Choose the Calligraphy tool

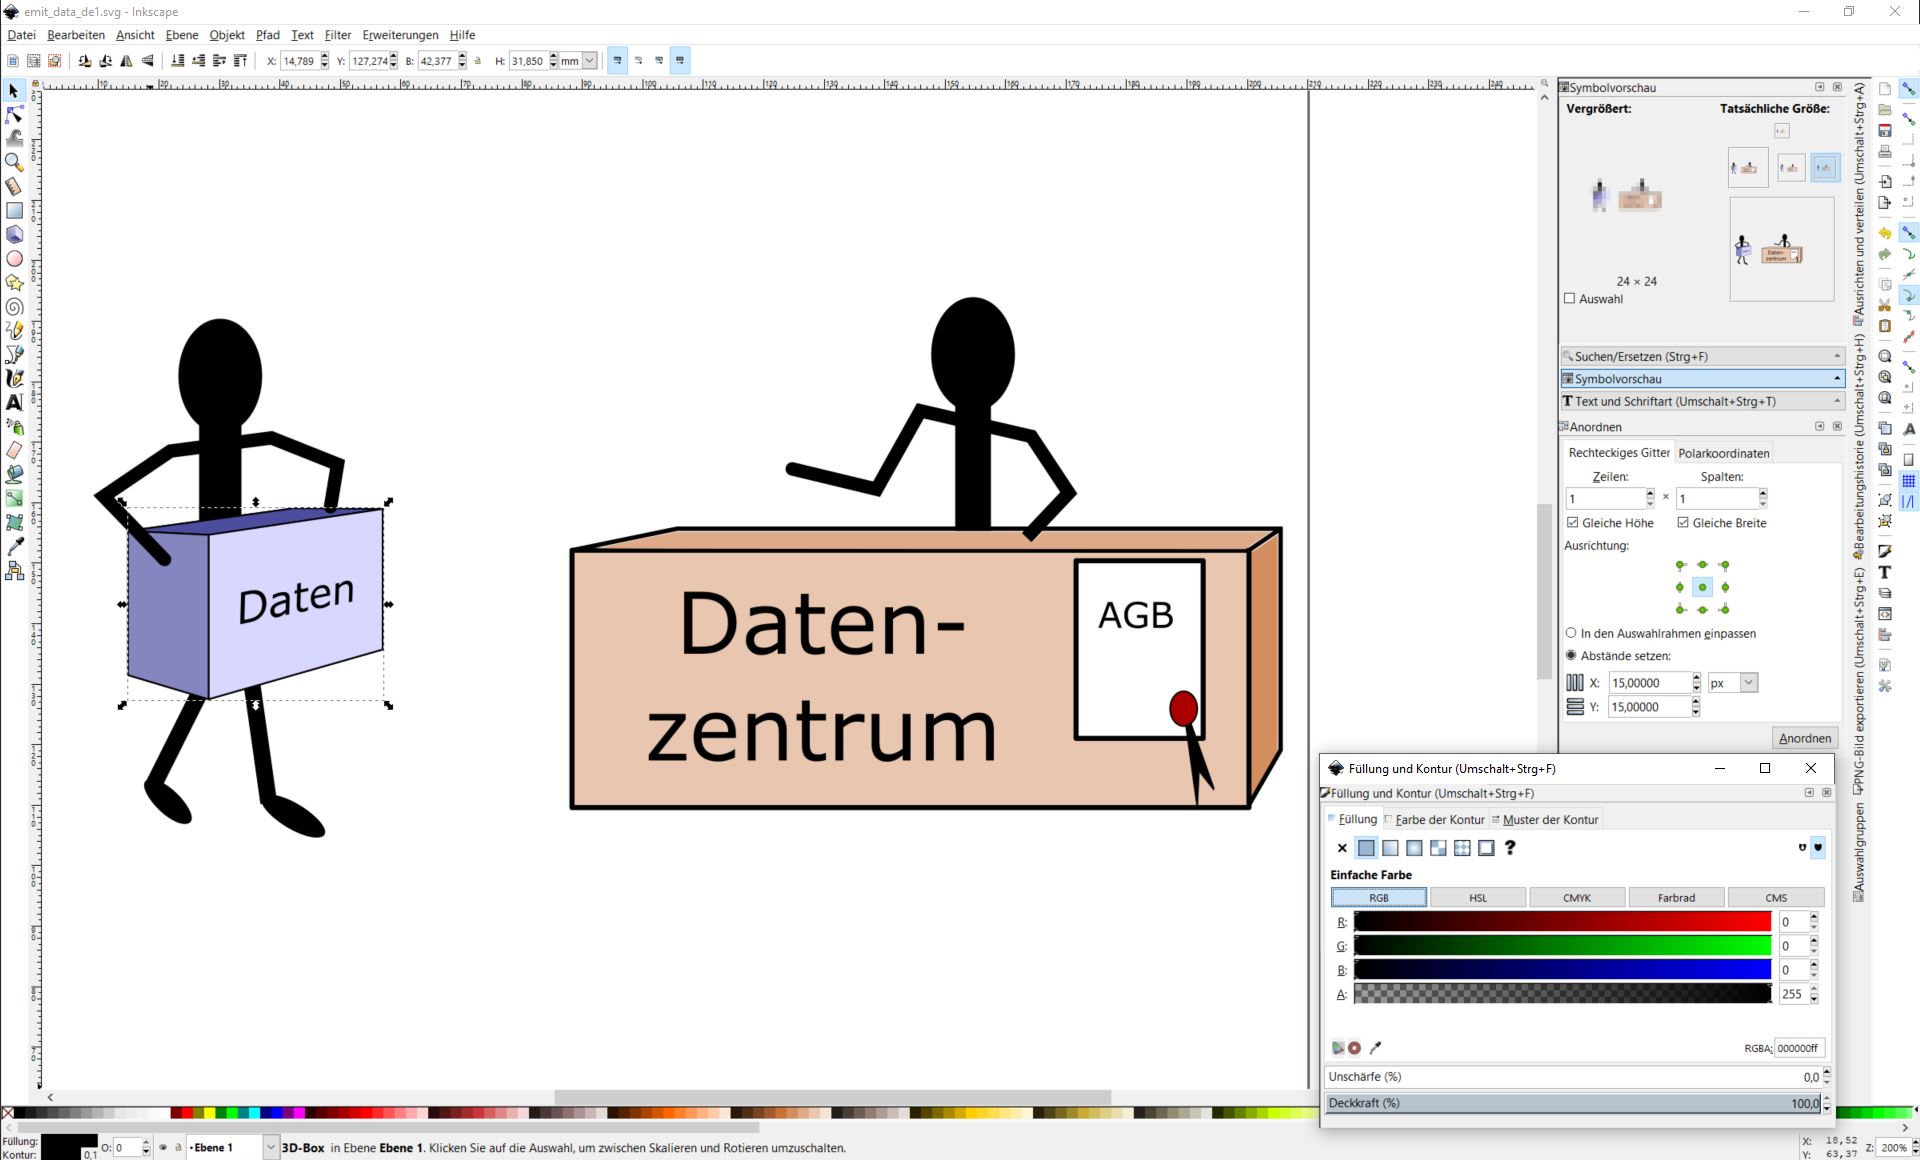[14, 378]
